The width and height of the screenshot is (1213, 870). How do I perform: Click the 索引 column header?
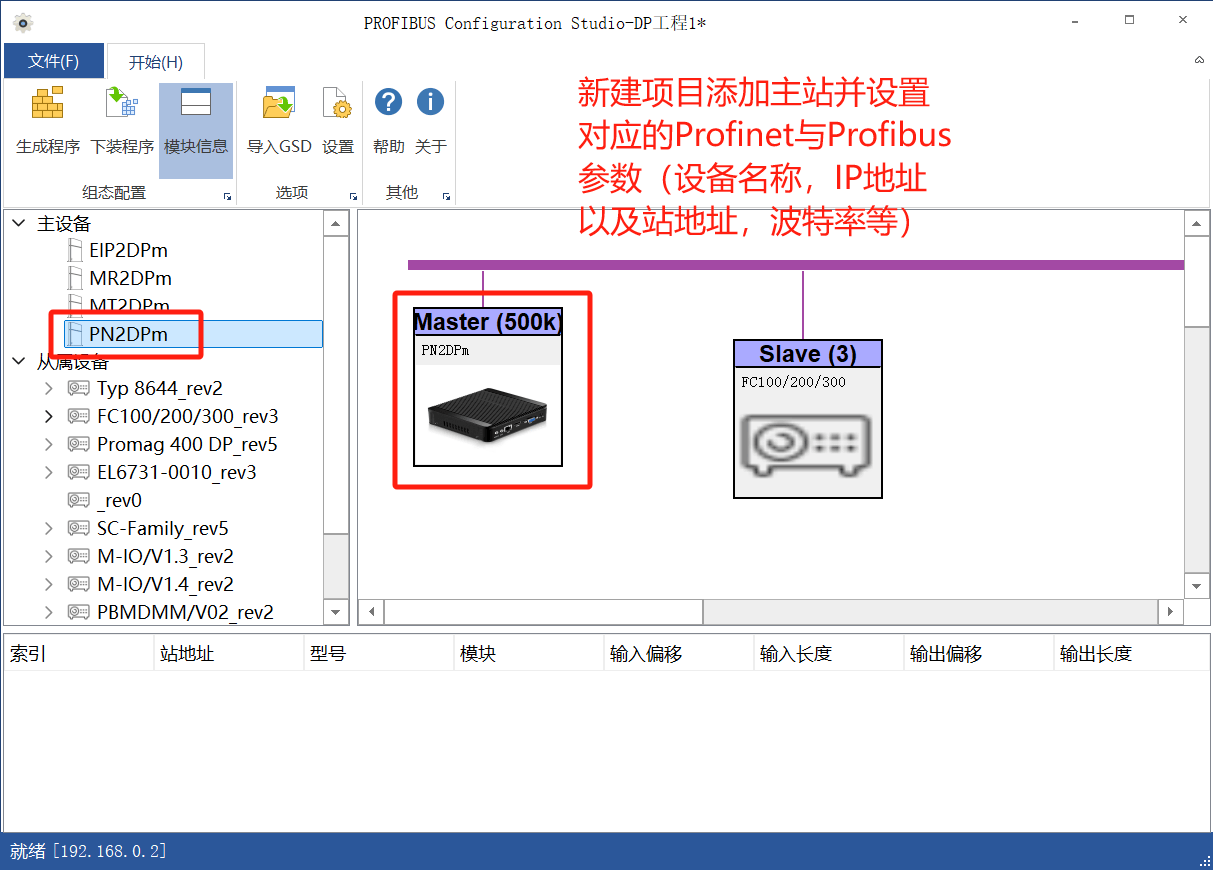tap(79, 654)
